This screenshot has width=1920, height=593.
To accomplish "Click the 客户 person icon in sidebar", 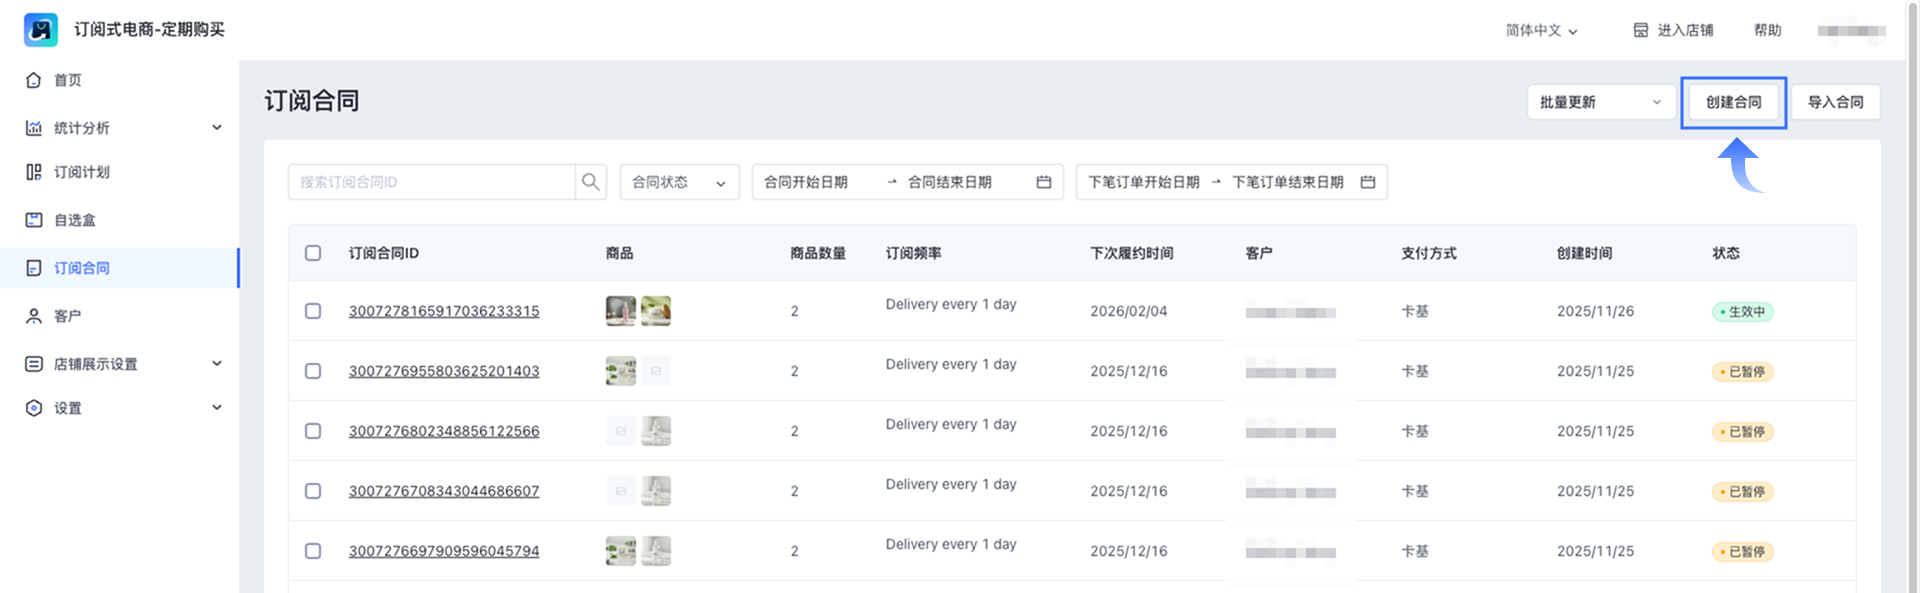I will [x=34, y=316].
